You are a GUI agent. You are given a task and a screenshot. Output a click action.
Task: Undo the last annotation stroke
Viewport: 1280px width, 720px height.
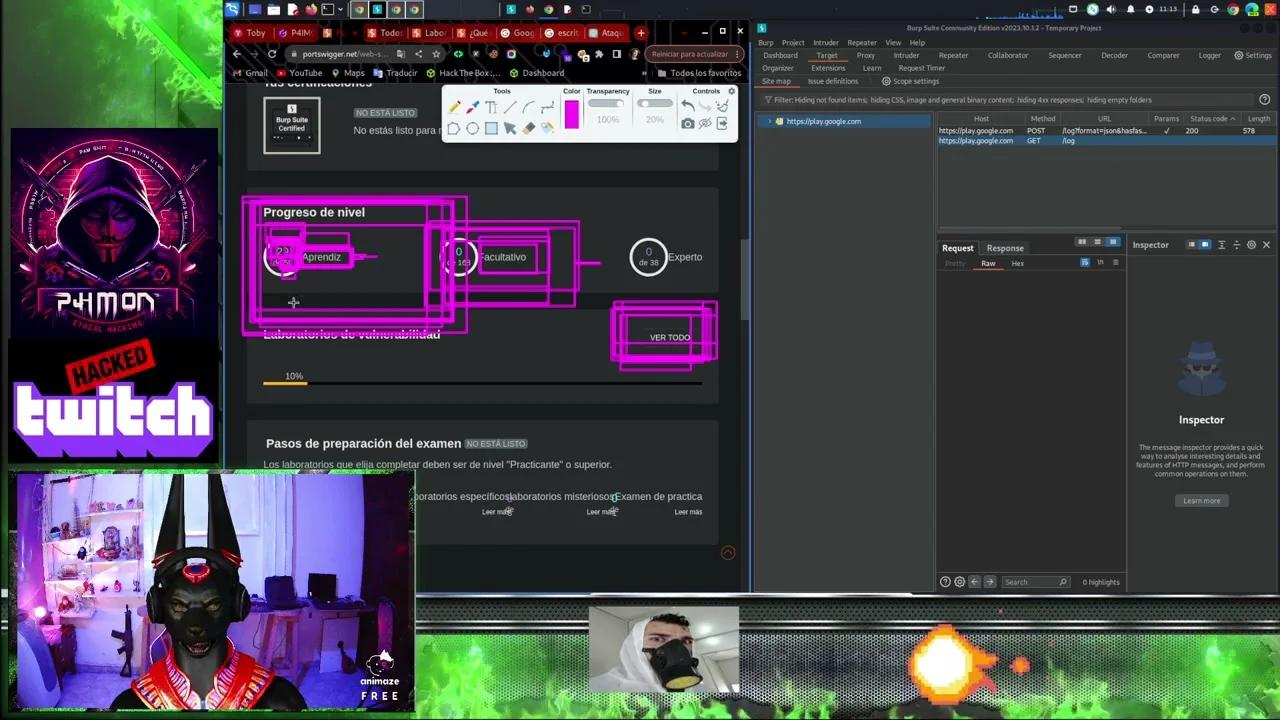(687, 105)
